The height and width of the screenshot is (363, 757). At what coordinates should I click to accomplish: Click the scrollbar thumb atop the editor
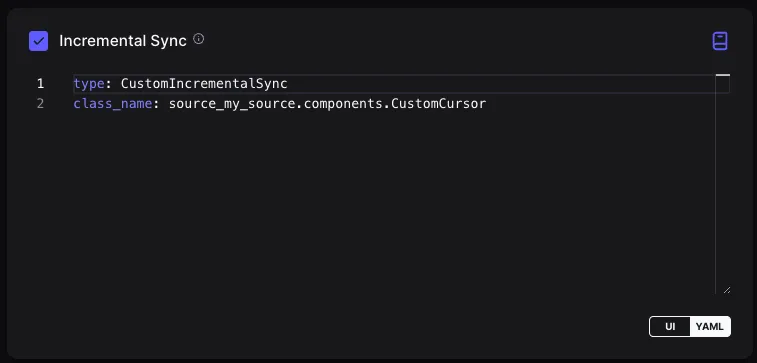click(x=723, y=75)
